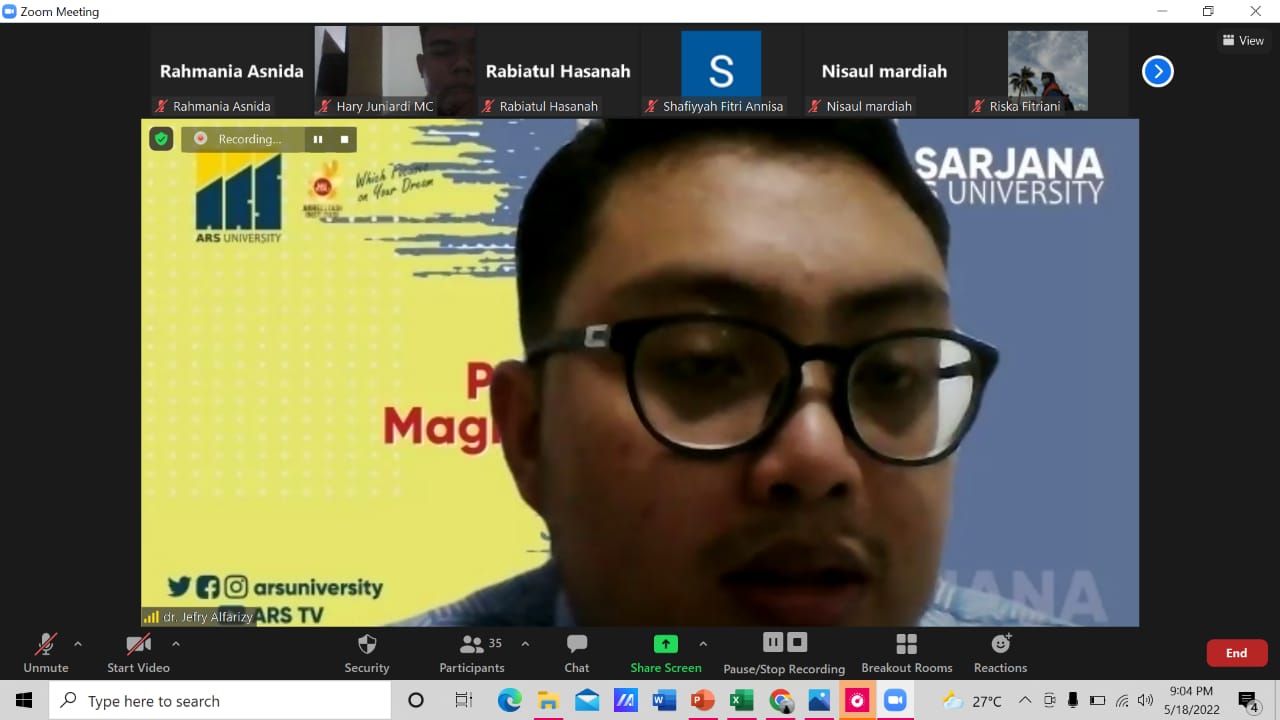Click the red End meeting button
Viewport: 1280px width, 720px height.
click(1237, 653)
